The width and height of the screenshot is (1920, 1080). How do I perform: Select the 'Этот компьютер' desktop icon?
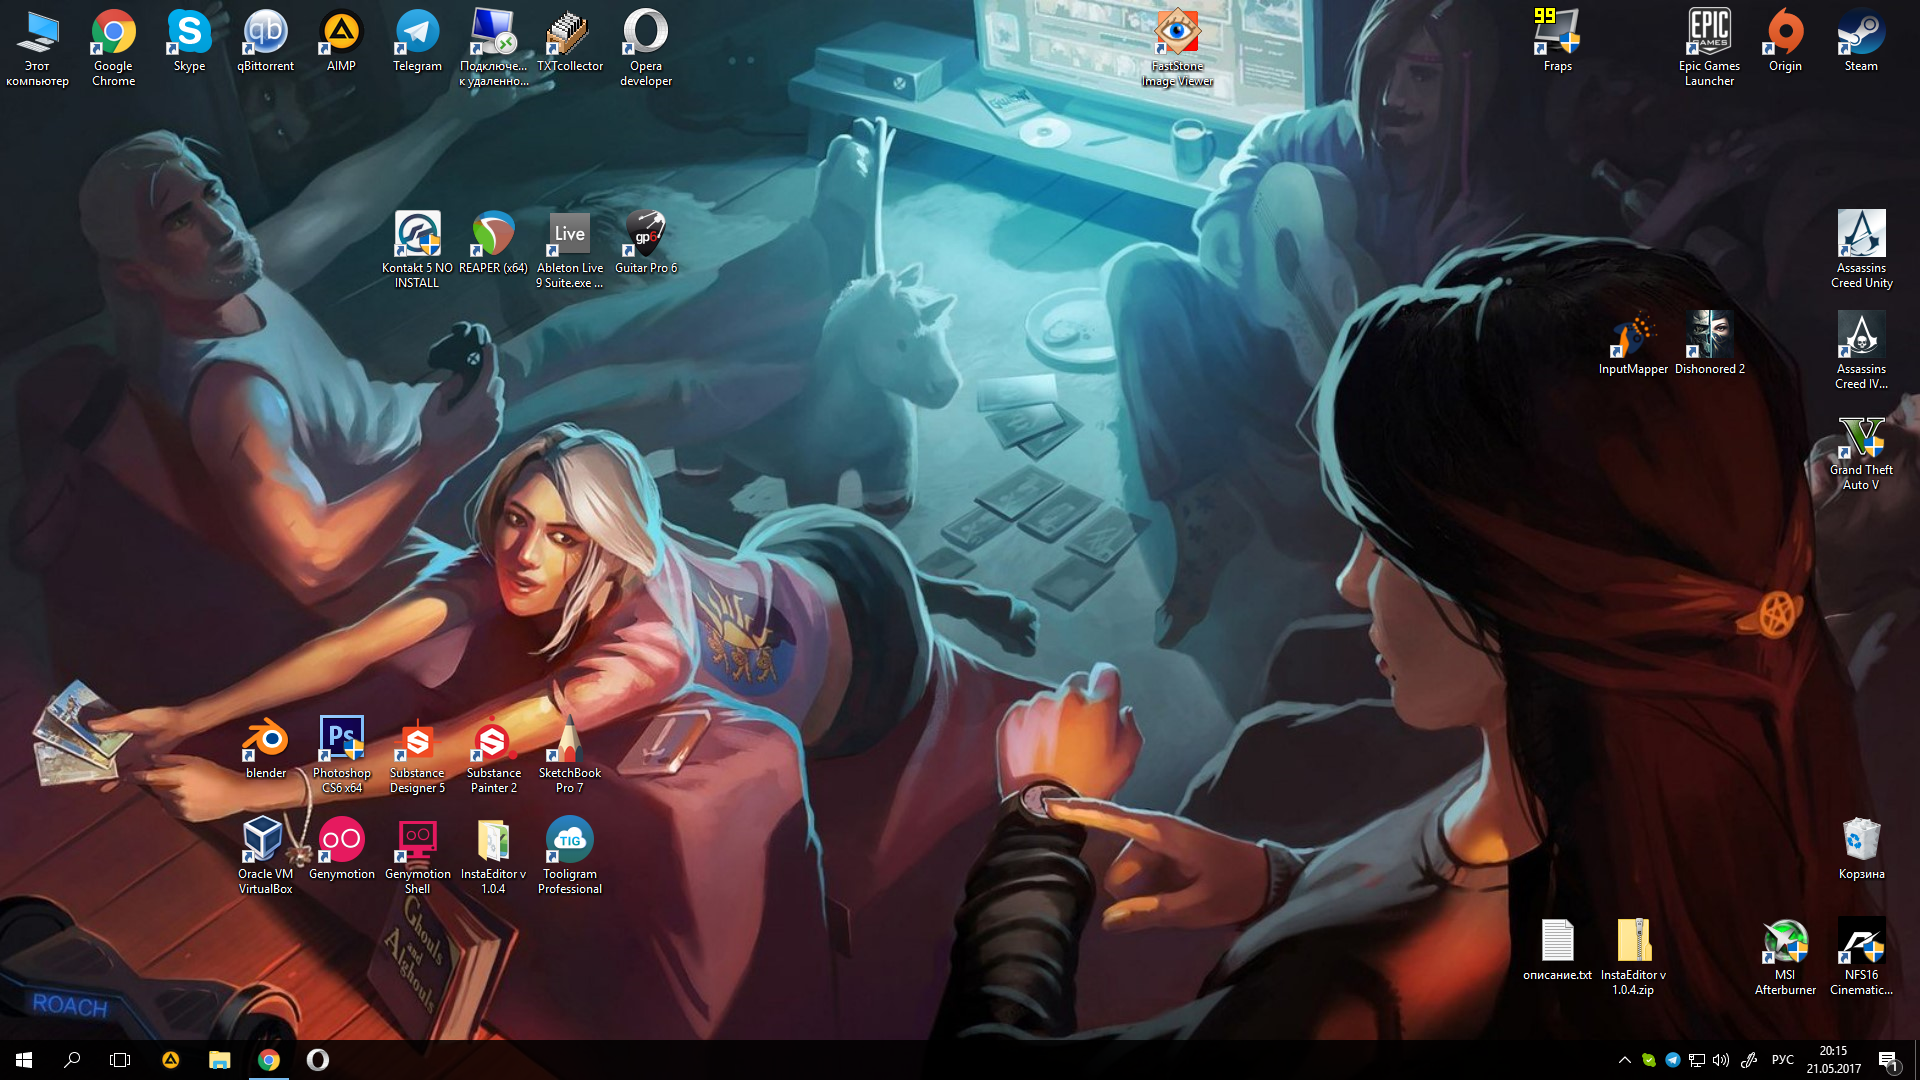tap(37, 48)
